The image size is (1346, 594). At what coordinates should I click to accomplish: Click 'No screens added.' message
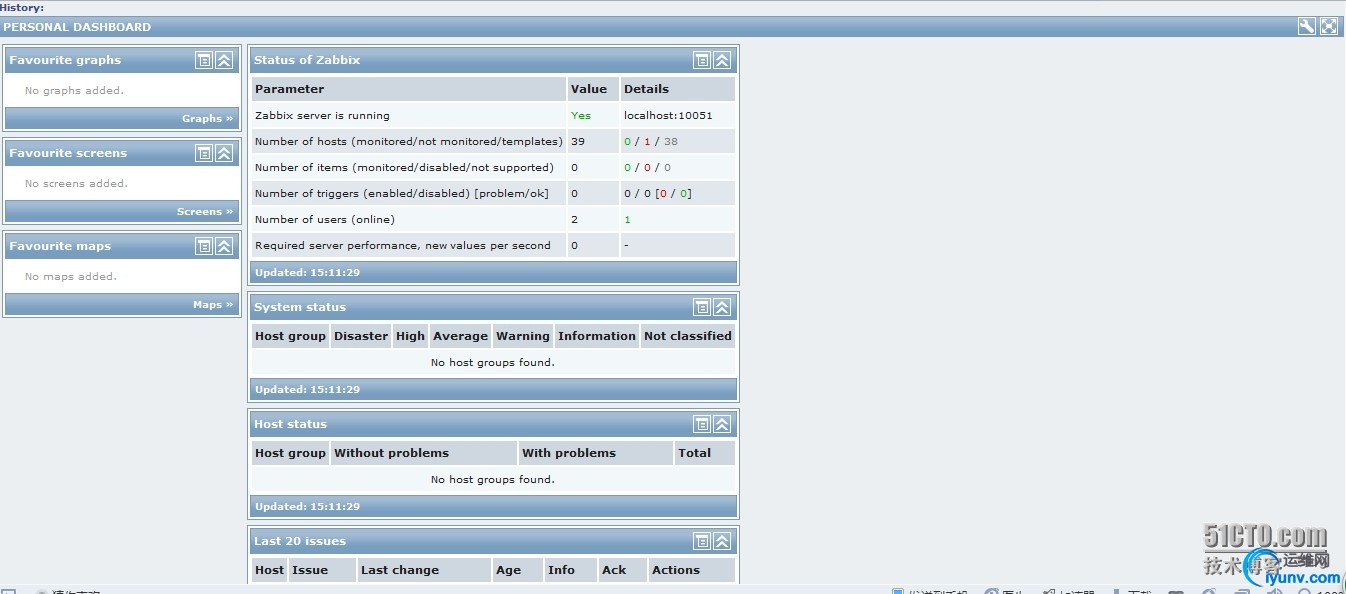pos(76,183)
